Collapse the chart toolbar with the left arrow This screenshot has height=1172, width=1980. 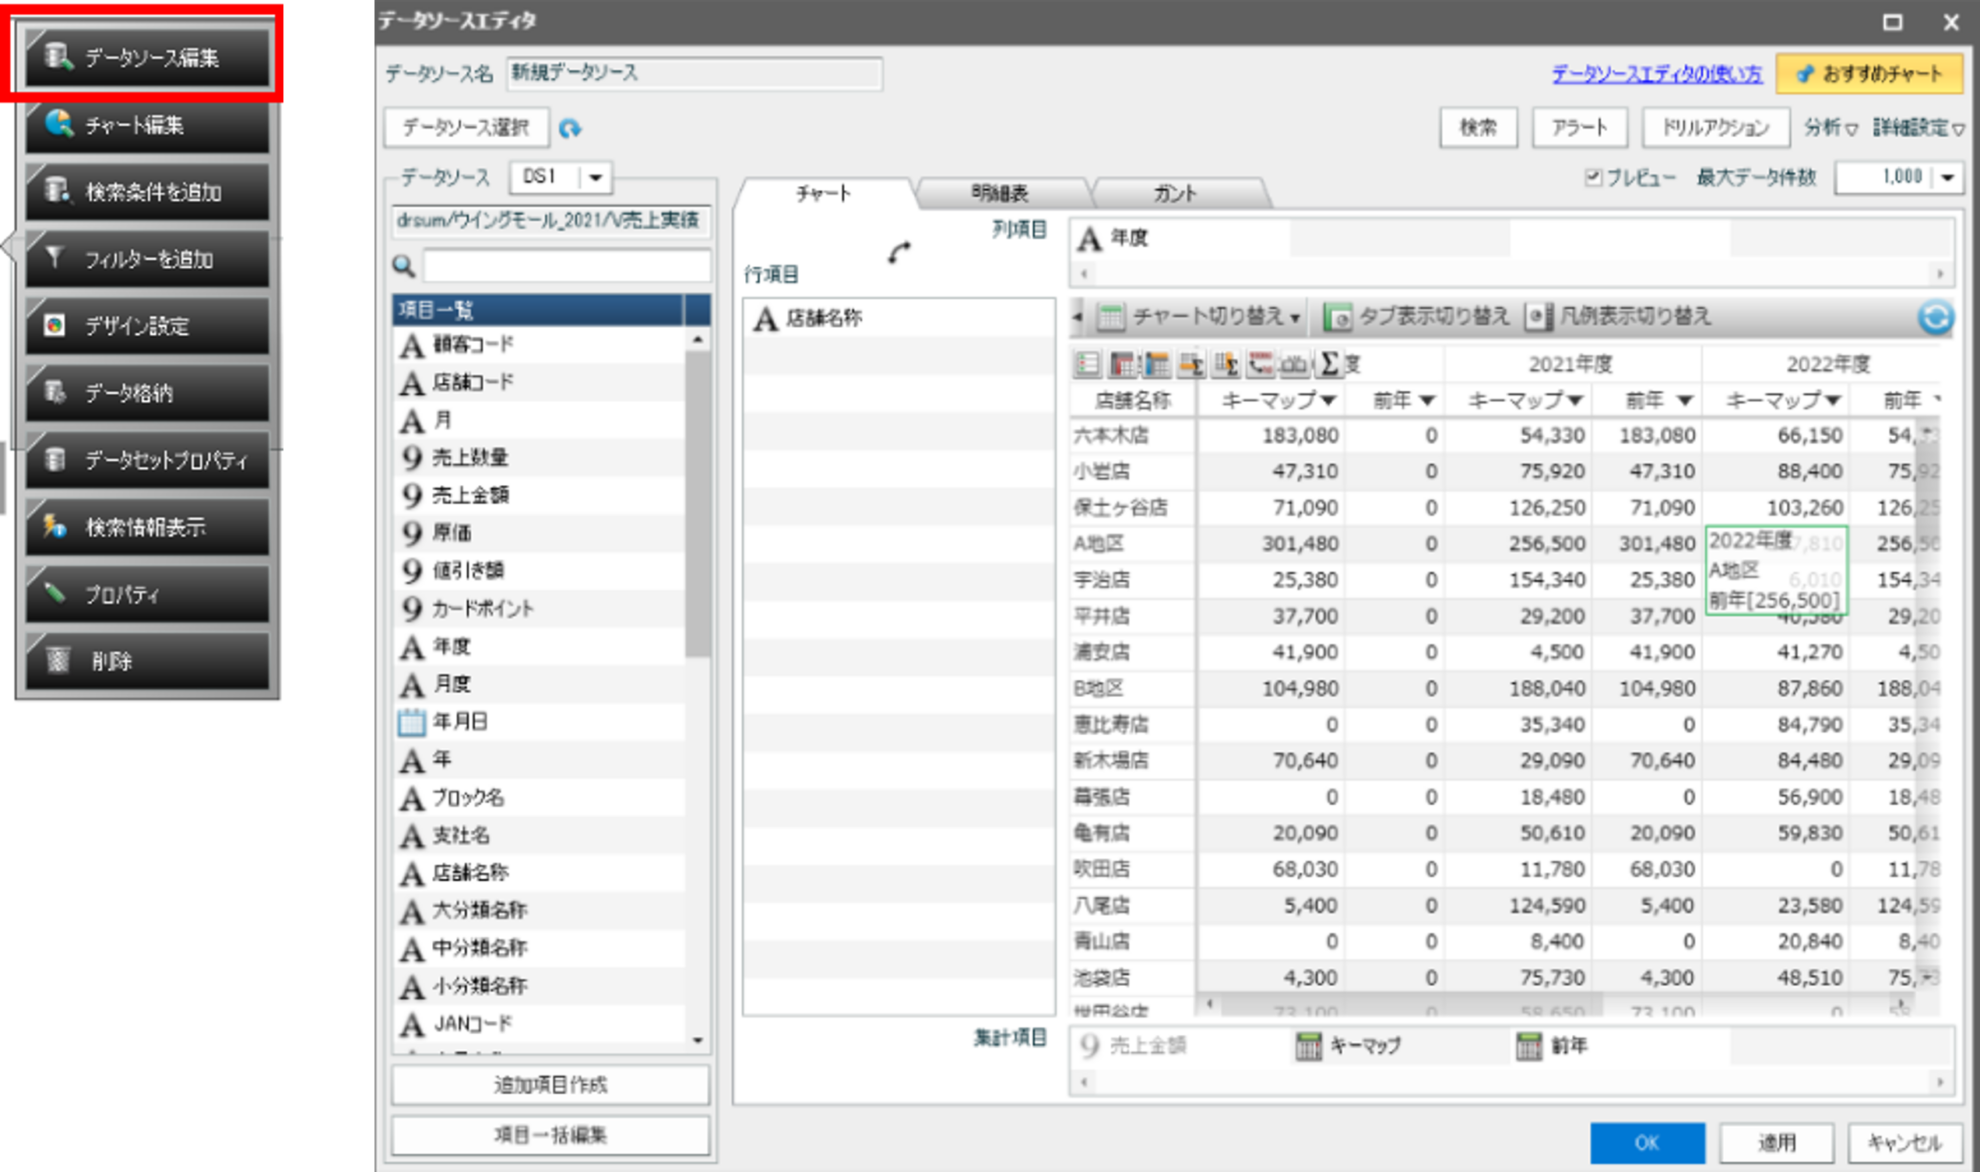click(1078, 317)
